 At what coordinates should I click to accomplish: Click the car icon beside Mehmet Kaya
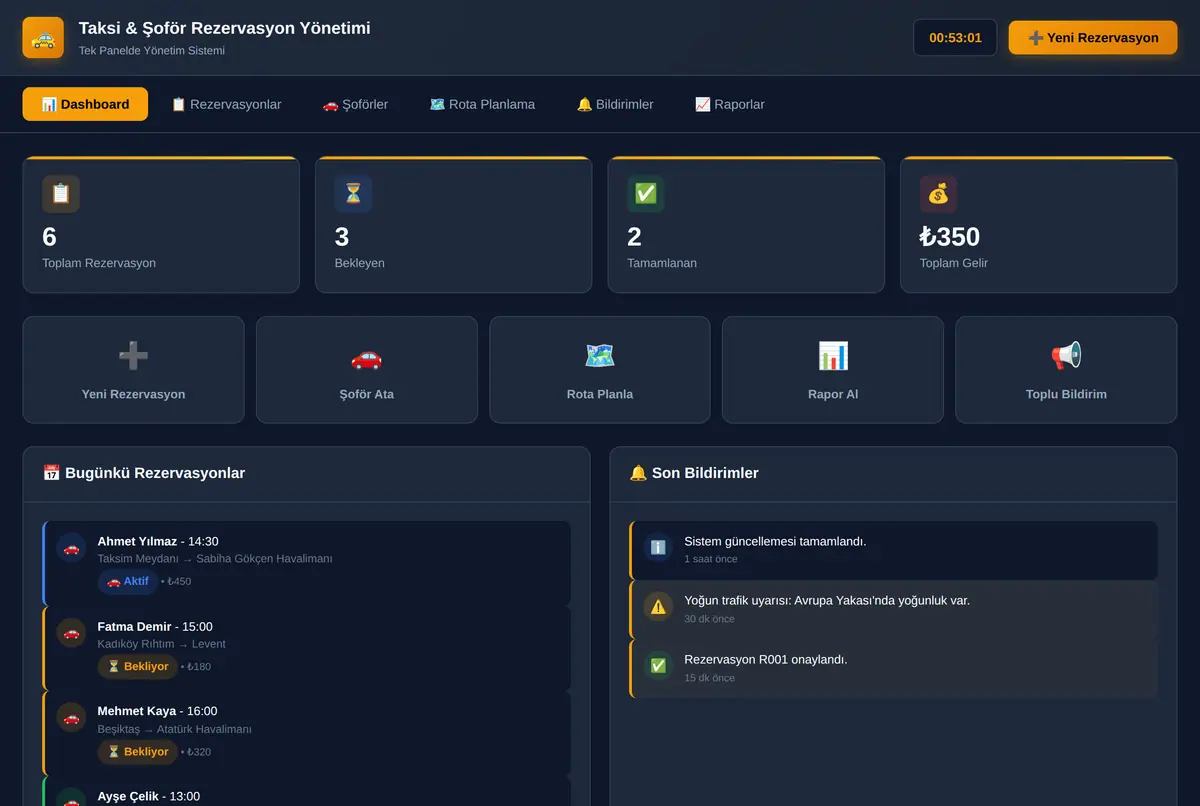click(x=71, y=718)
